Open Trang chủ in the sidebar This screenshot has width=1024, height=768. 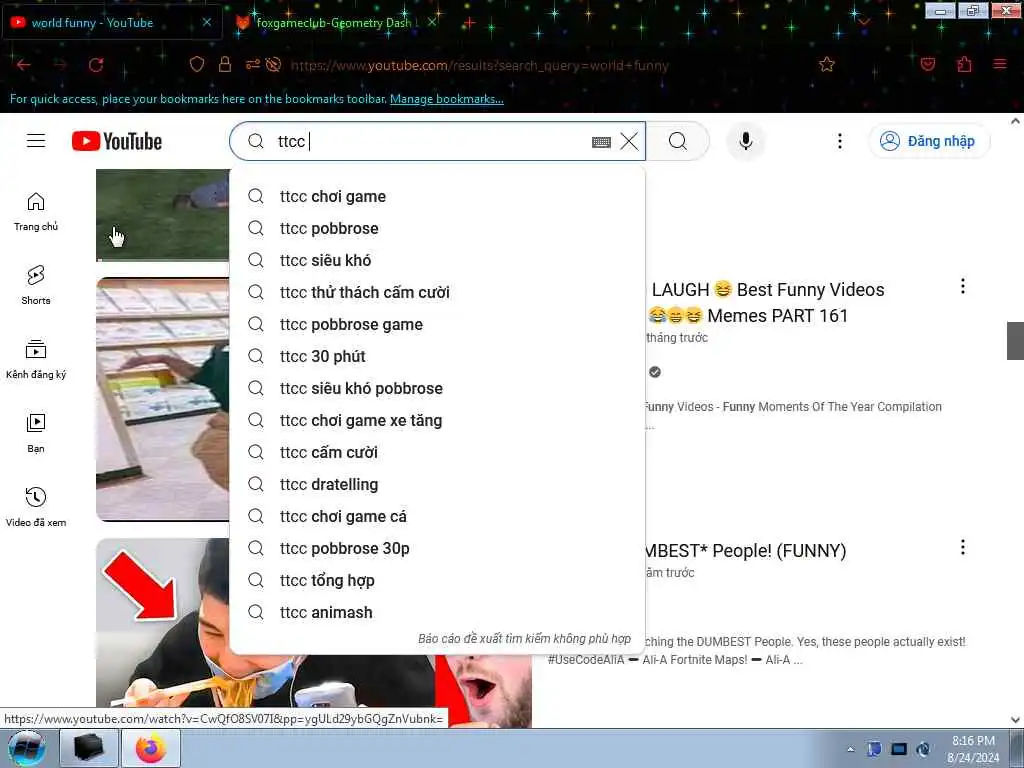(36, 212)
